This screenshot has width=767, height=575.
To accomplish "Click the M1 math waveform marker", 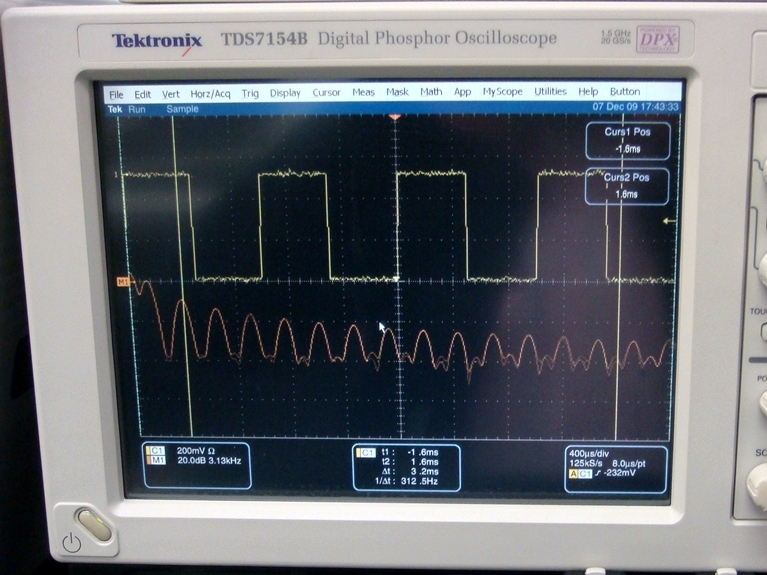I will point(123,281).
